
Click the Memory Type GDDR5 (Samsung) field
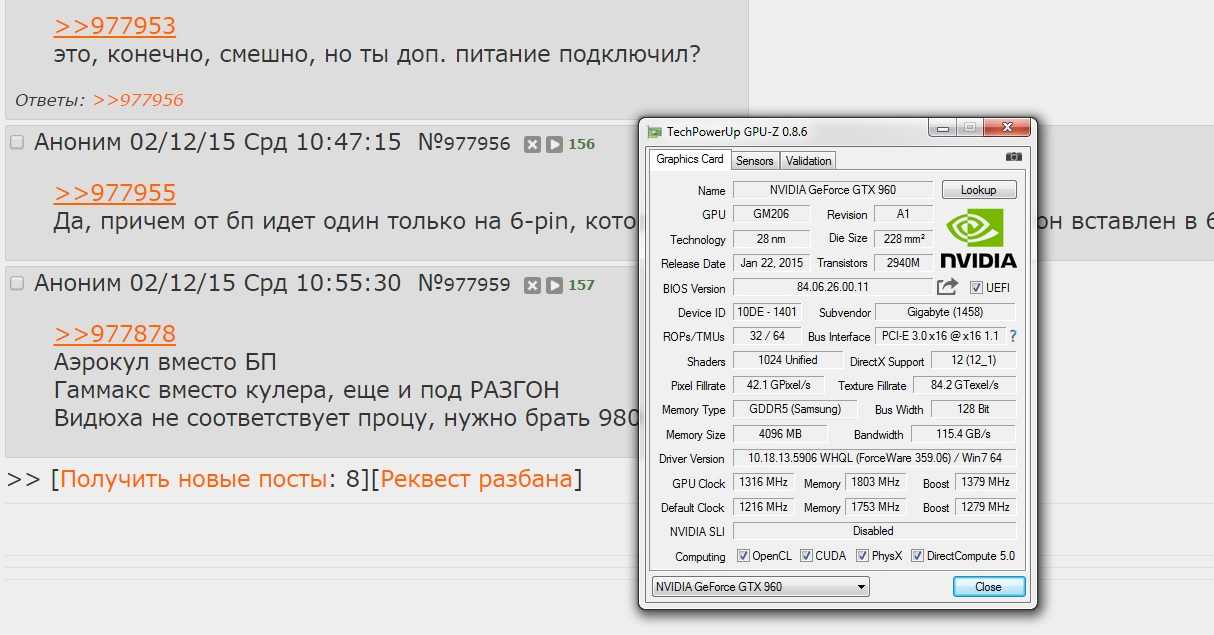point(795,409)
